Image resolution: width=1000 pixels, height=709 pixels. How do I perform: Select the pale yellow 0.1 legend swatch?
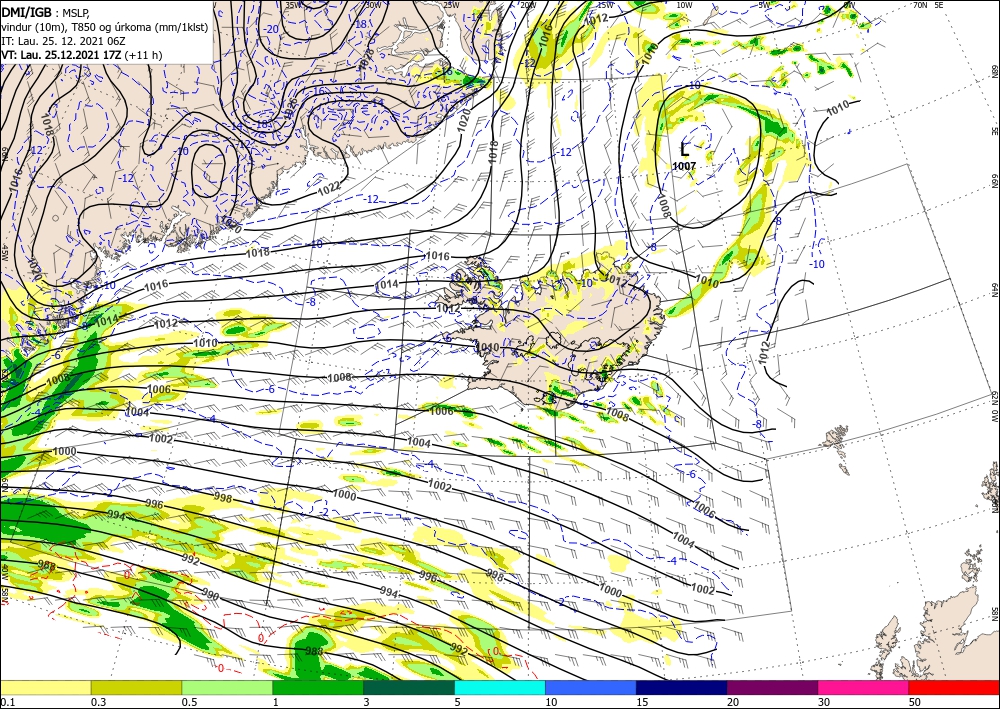point(45,687)
